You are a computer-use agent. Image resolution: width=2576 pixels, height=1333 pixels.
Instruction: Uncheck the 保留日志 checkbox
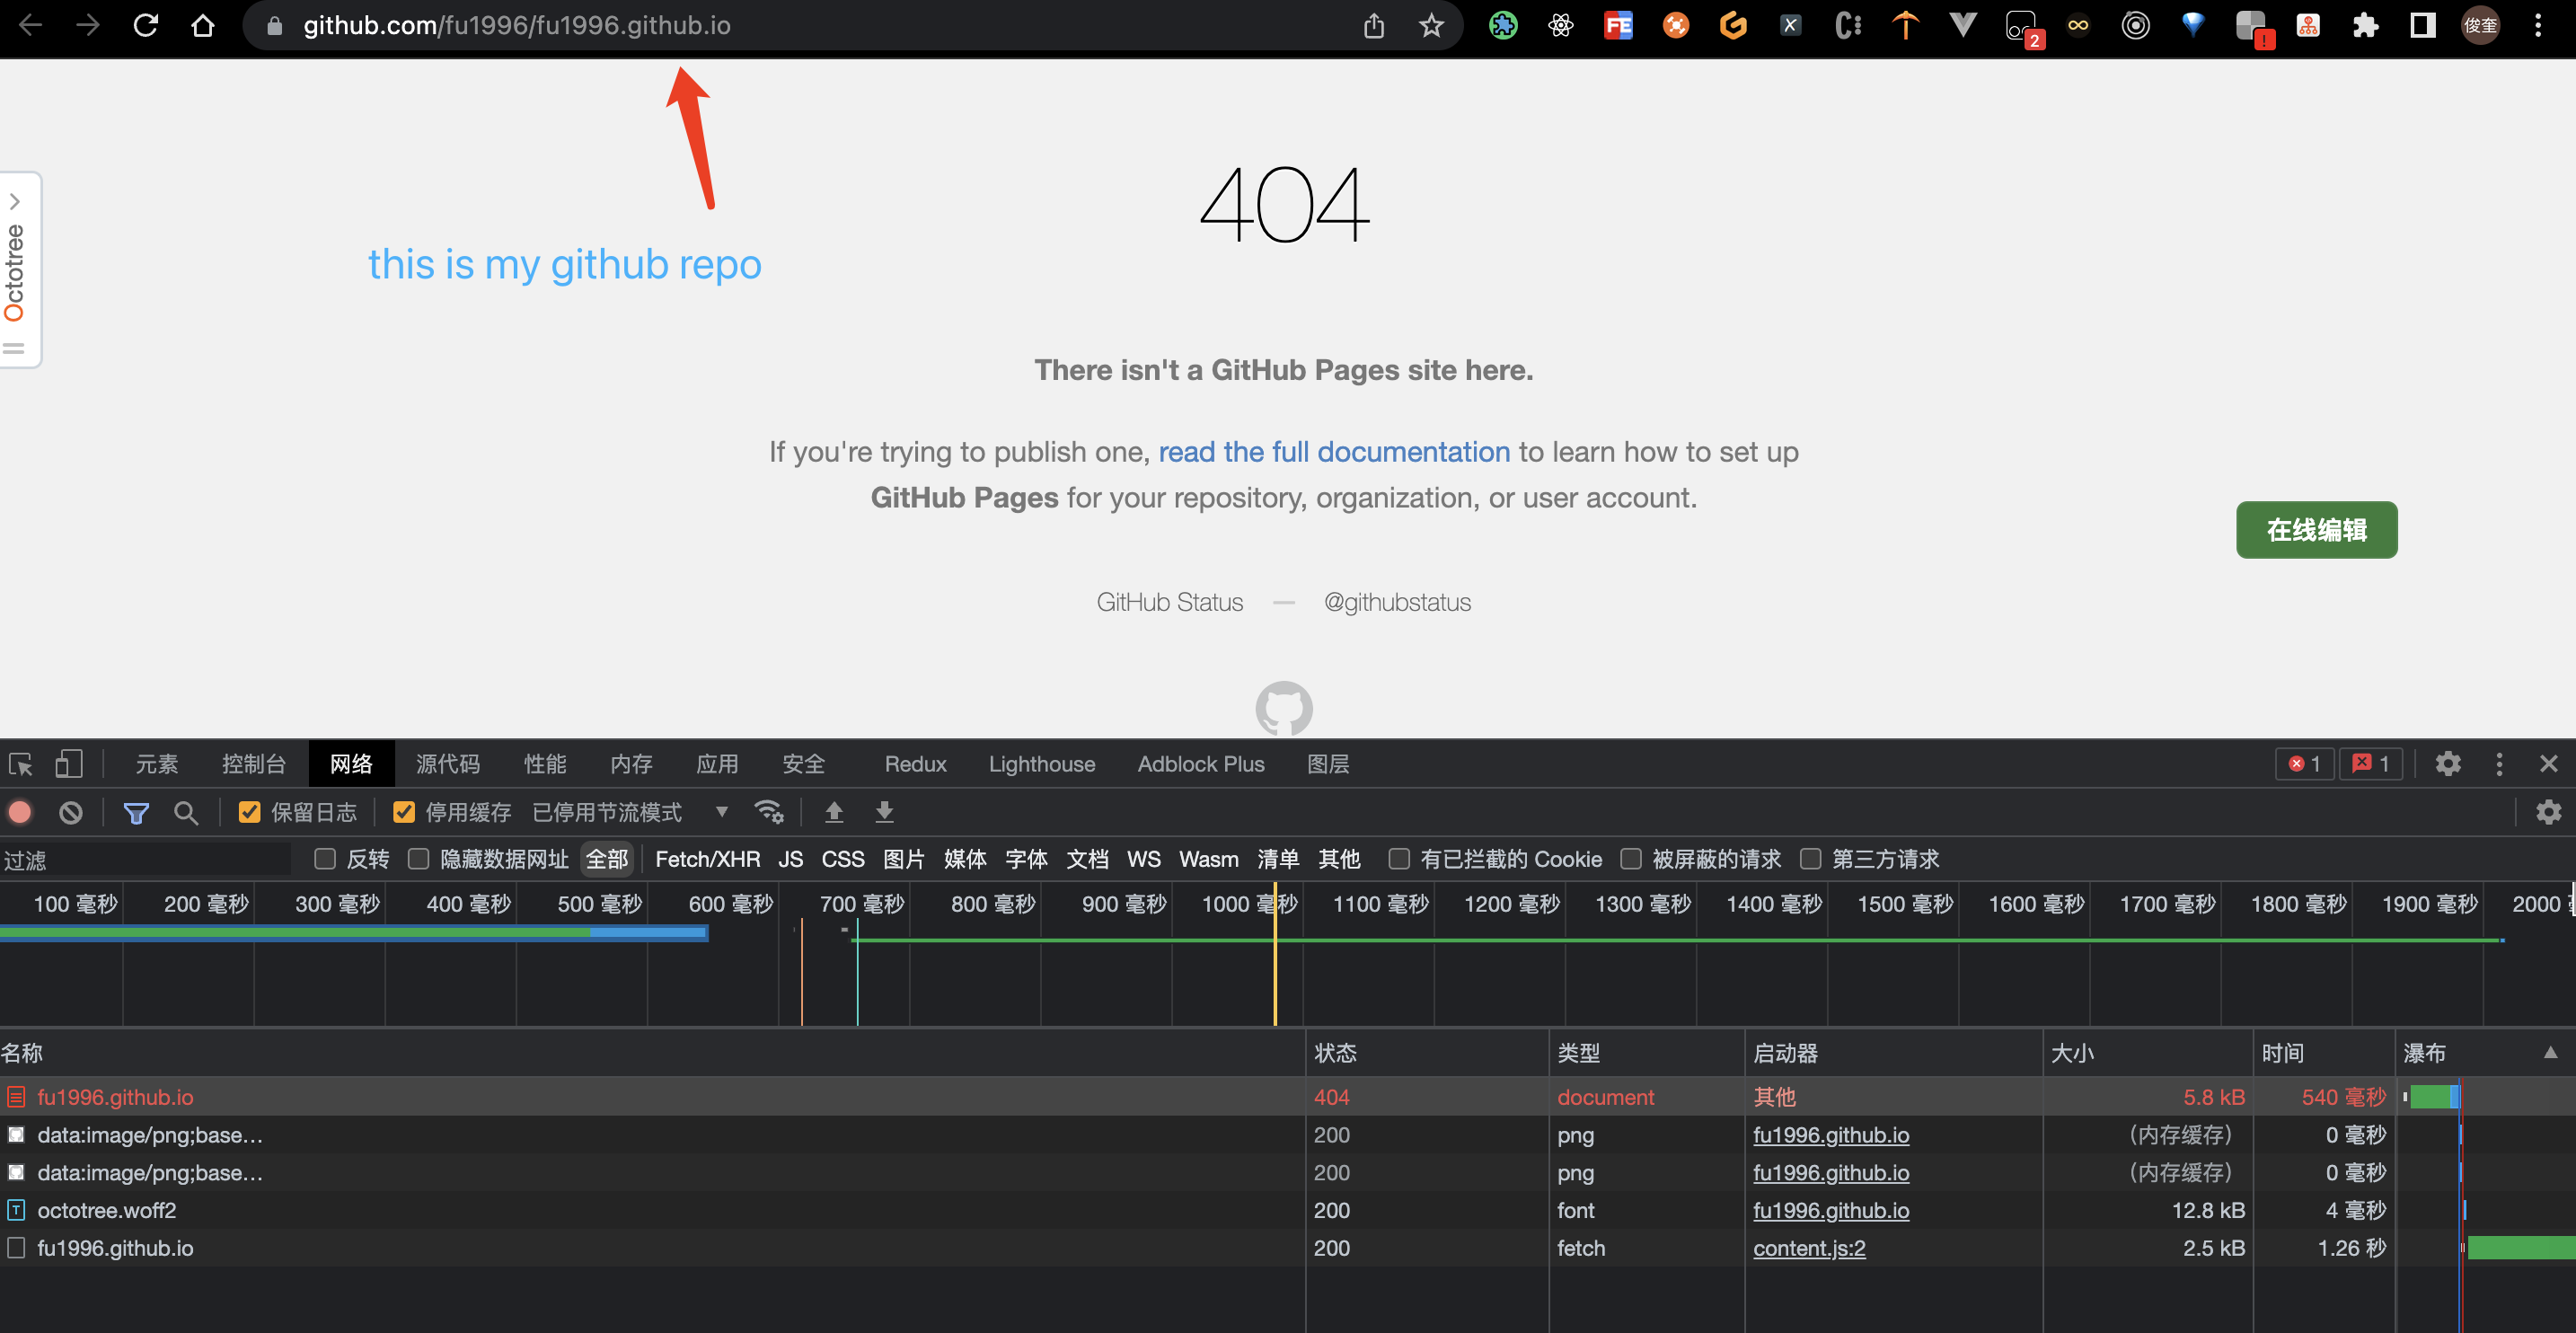click(248, 812)
